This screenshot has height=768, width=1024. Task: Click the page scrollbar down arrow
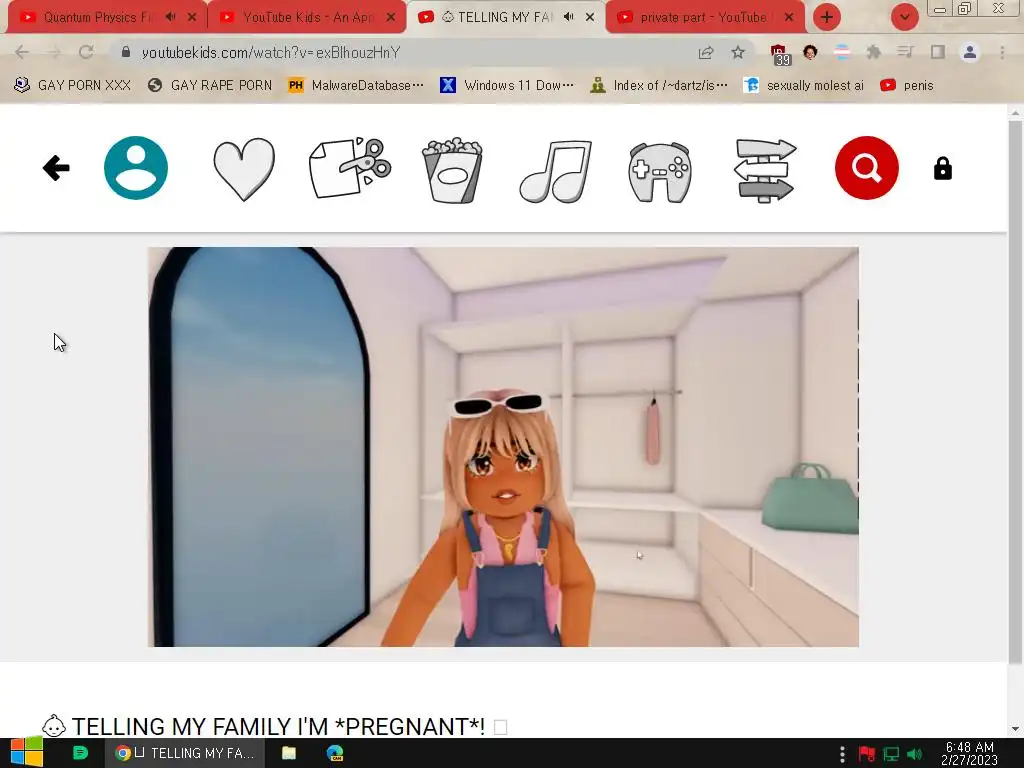[1016, 729]
